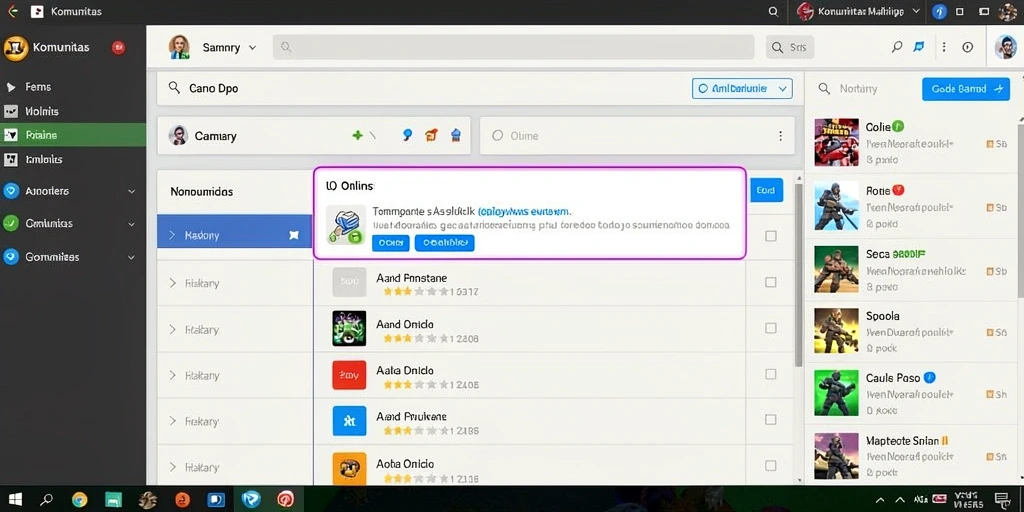Click the Gode Barnd button

coord(966,89)
